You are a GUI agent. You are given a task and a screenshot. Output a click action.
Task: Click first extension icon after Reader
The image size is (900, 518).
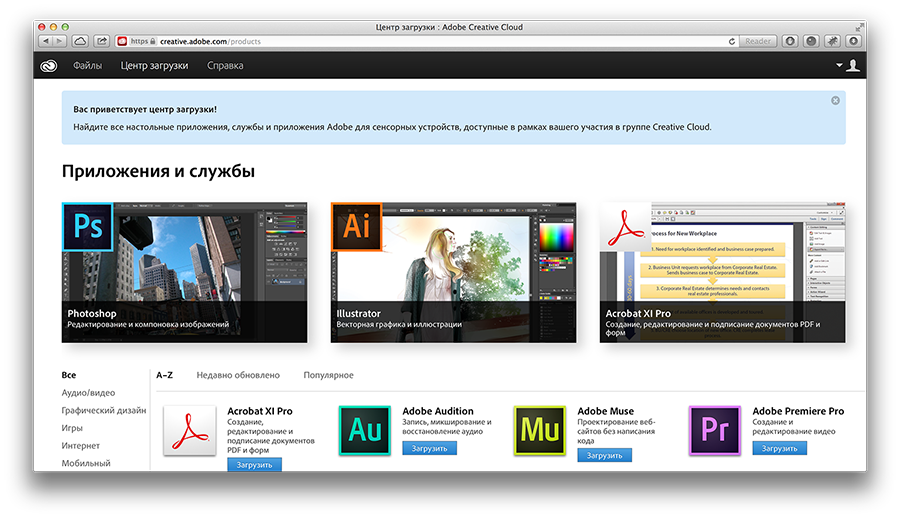[x=790, y=41]
